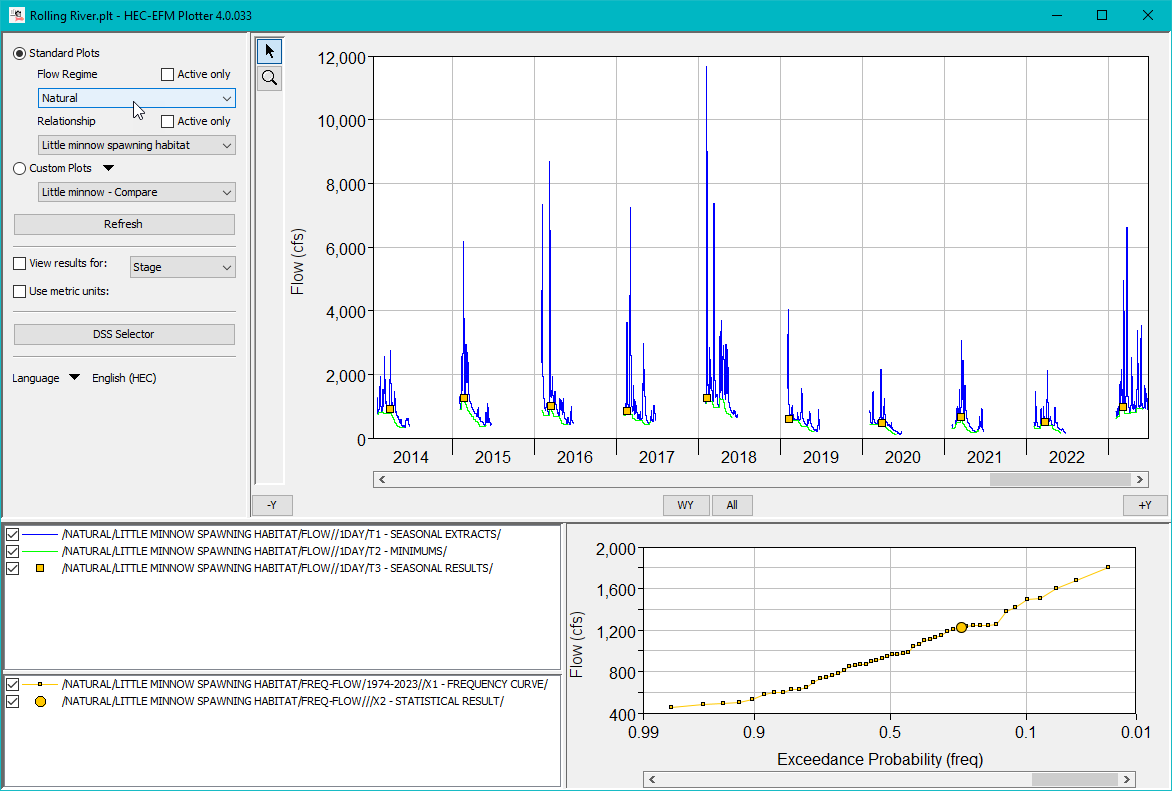Open the DSS Selector
The width and height of the screenshot is (1172, 791).
click(x=124, y=334)
